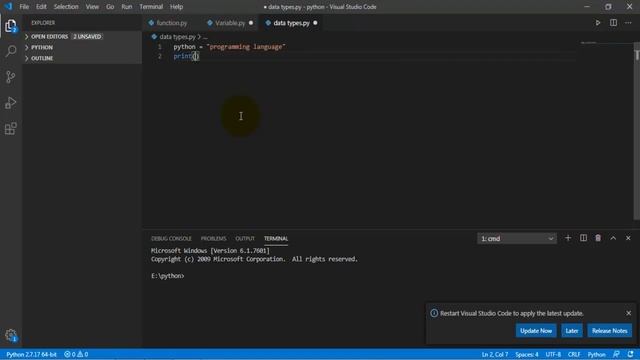Split the editor to the right
Viewport: 640px width, 360px height.
[613, 23]
